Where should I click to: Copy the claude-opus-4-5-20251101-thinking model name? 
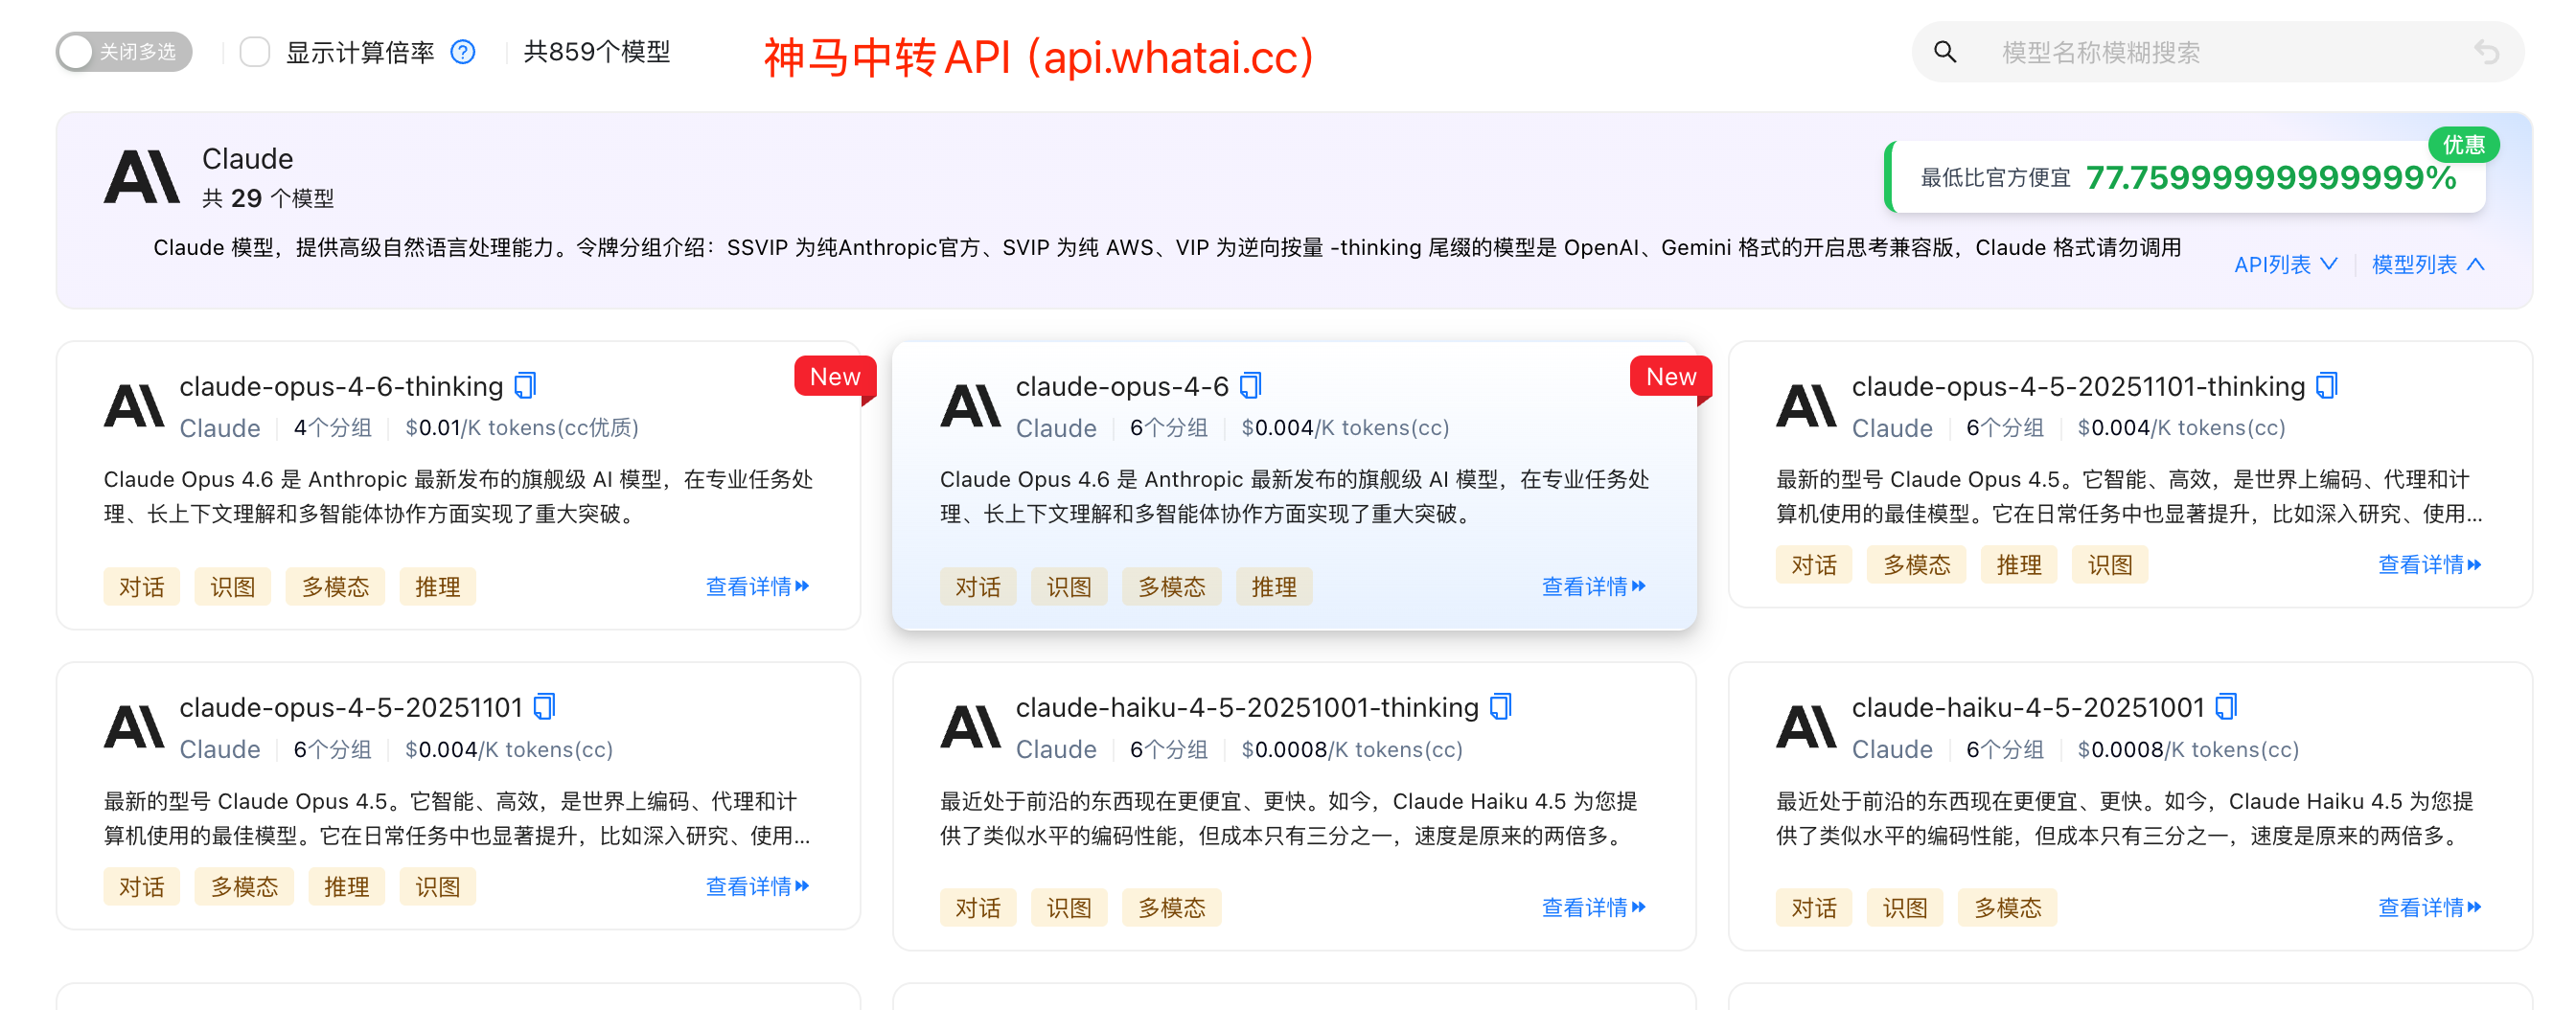2327,385
